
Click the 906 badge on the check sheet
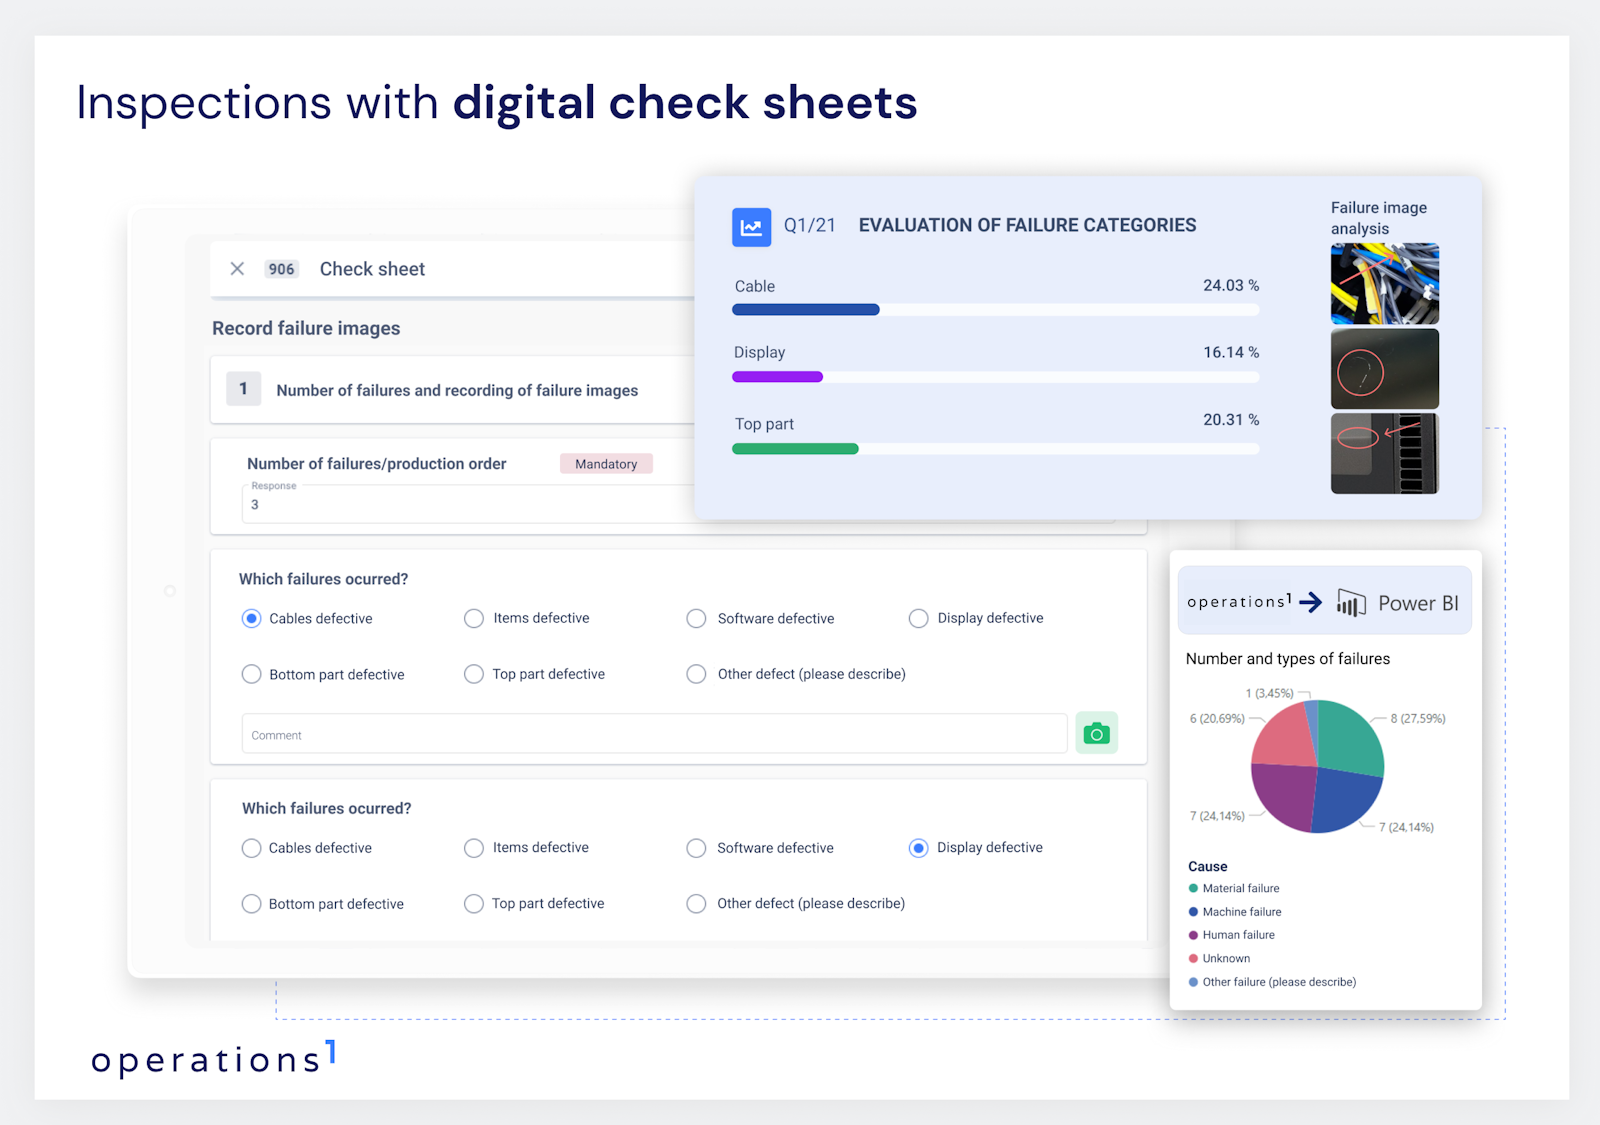[281, 268]
